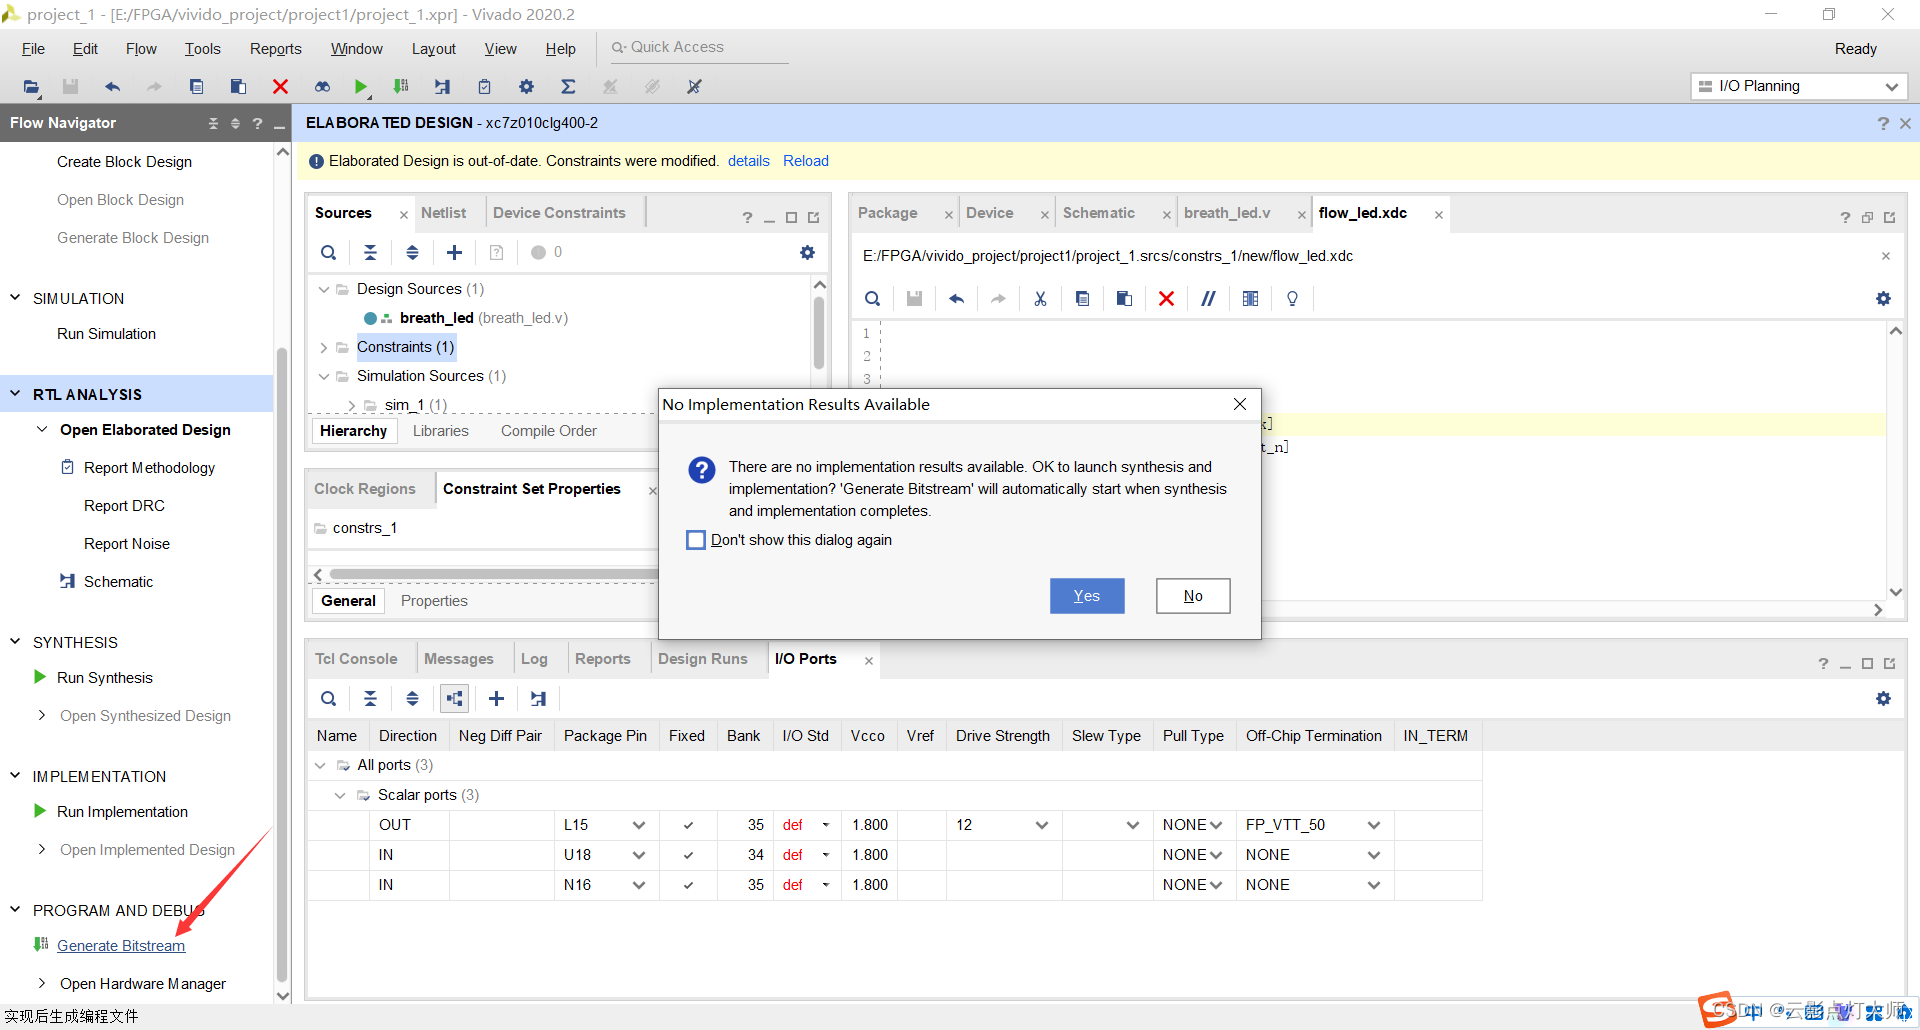Add sources with the plus icon
Image resolution: width=1920 pixels, height=1030 pixels.
coord(454,252)
